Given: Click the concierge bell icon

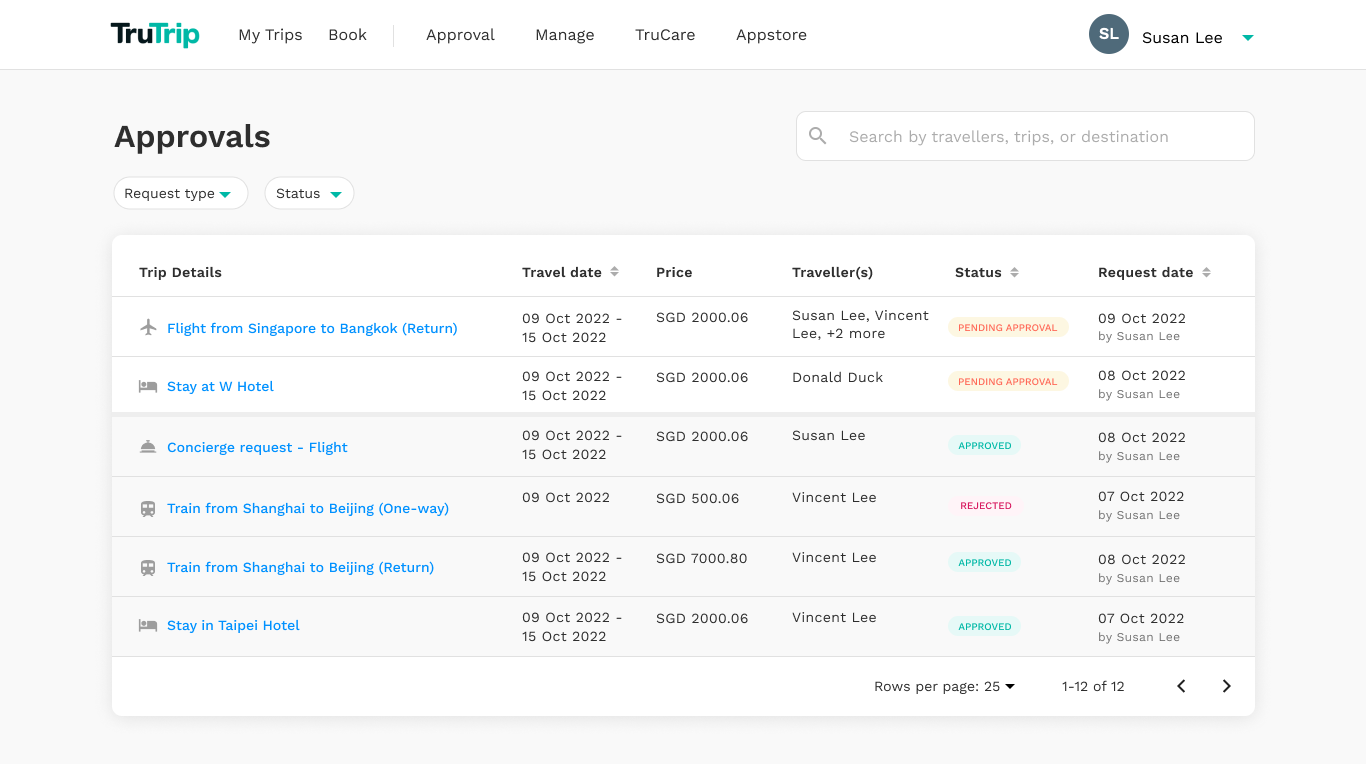Looking at the screenshot, I should [148, 447].
